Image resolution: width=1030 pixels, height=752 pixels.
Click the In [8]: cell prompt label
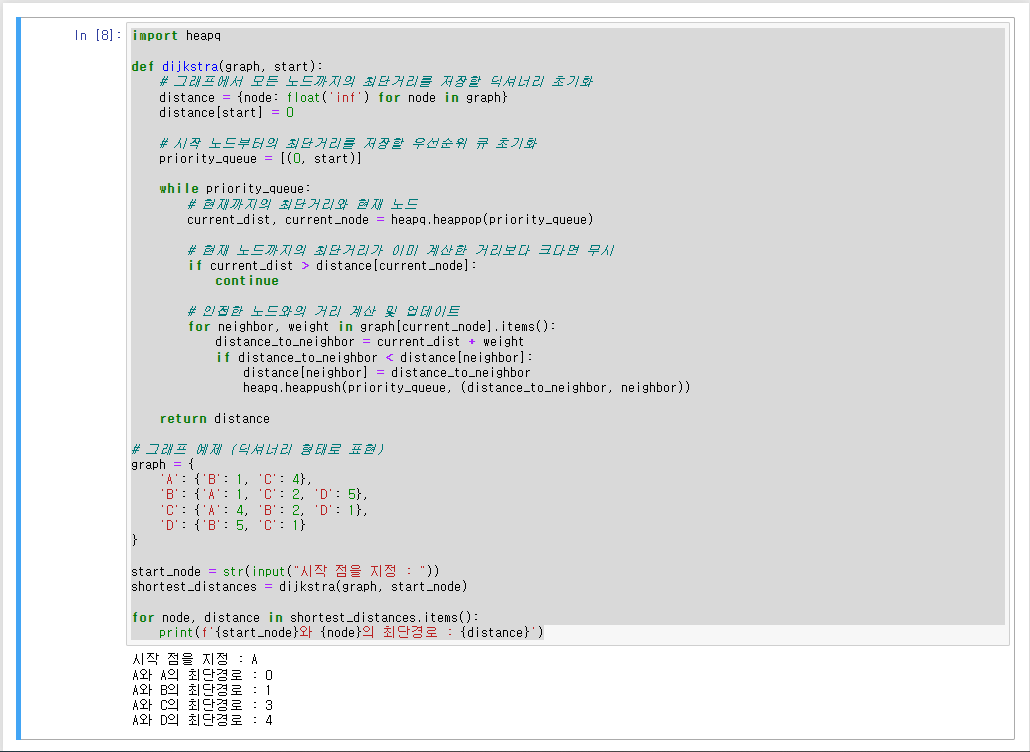point(97,35)
